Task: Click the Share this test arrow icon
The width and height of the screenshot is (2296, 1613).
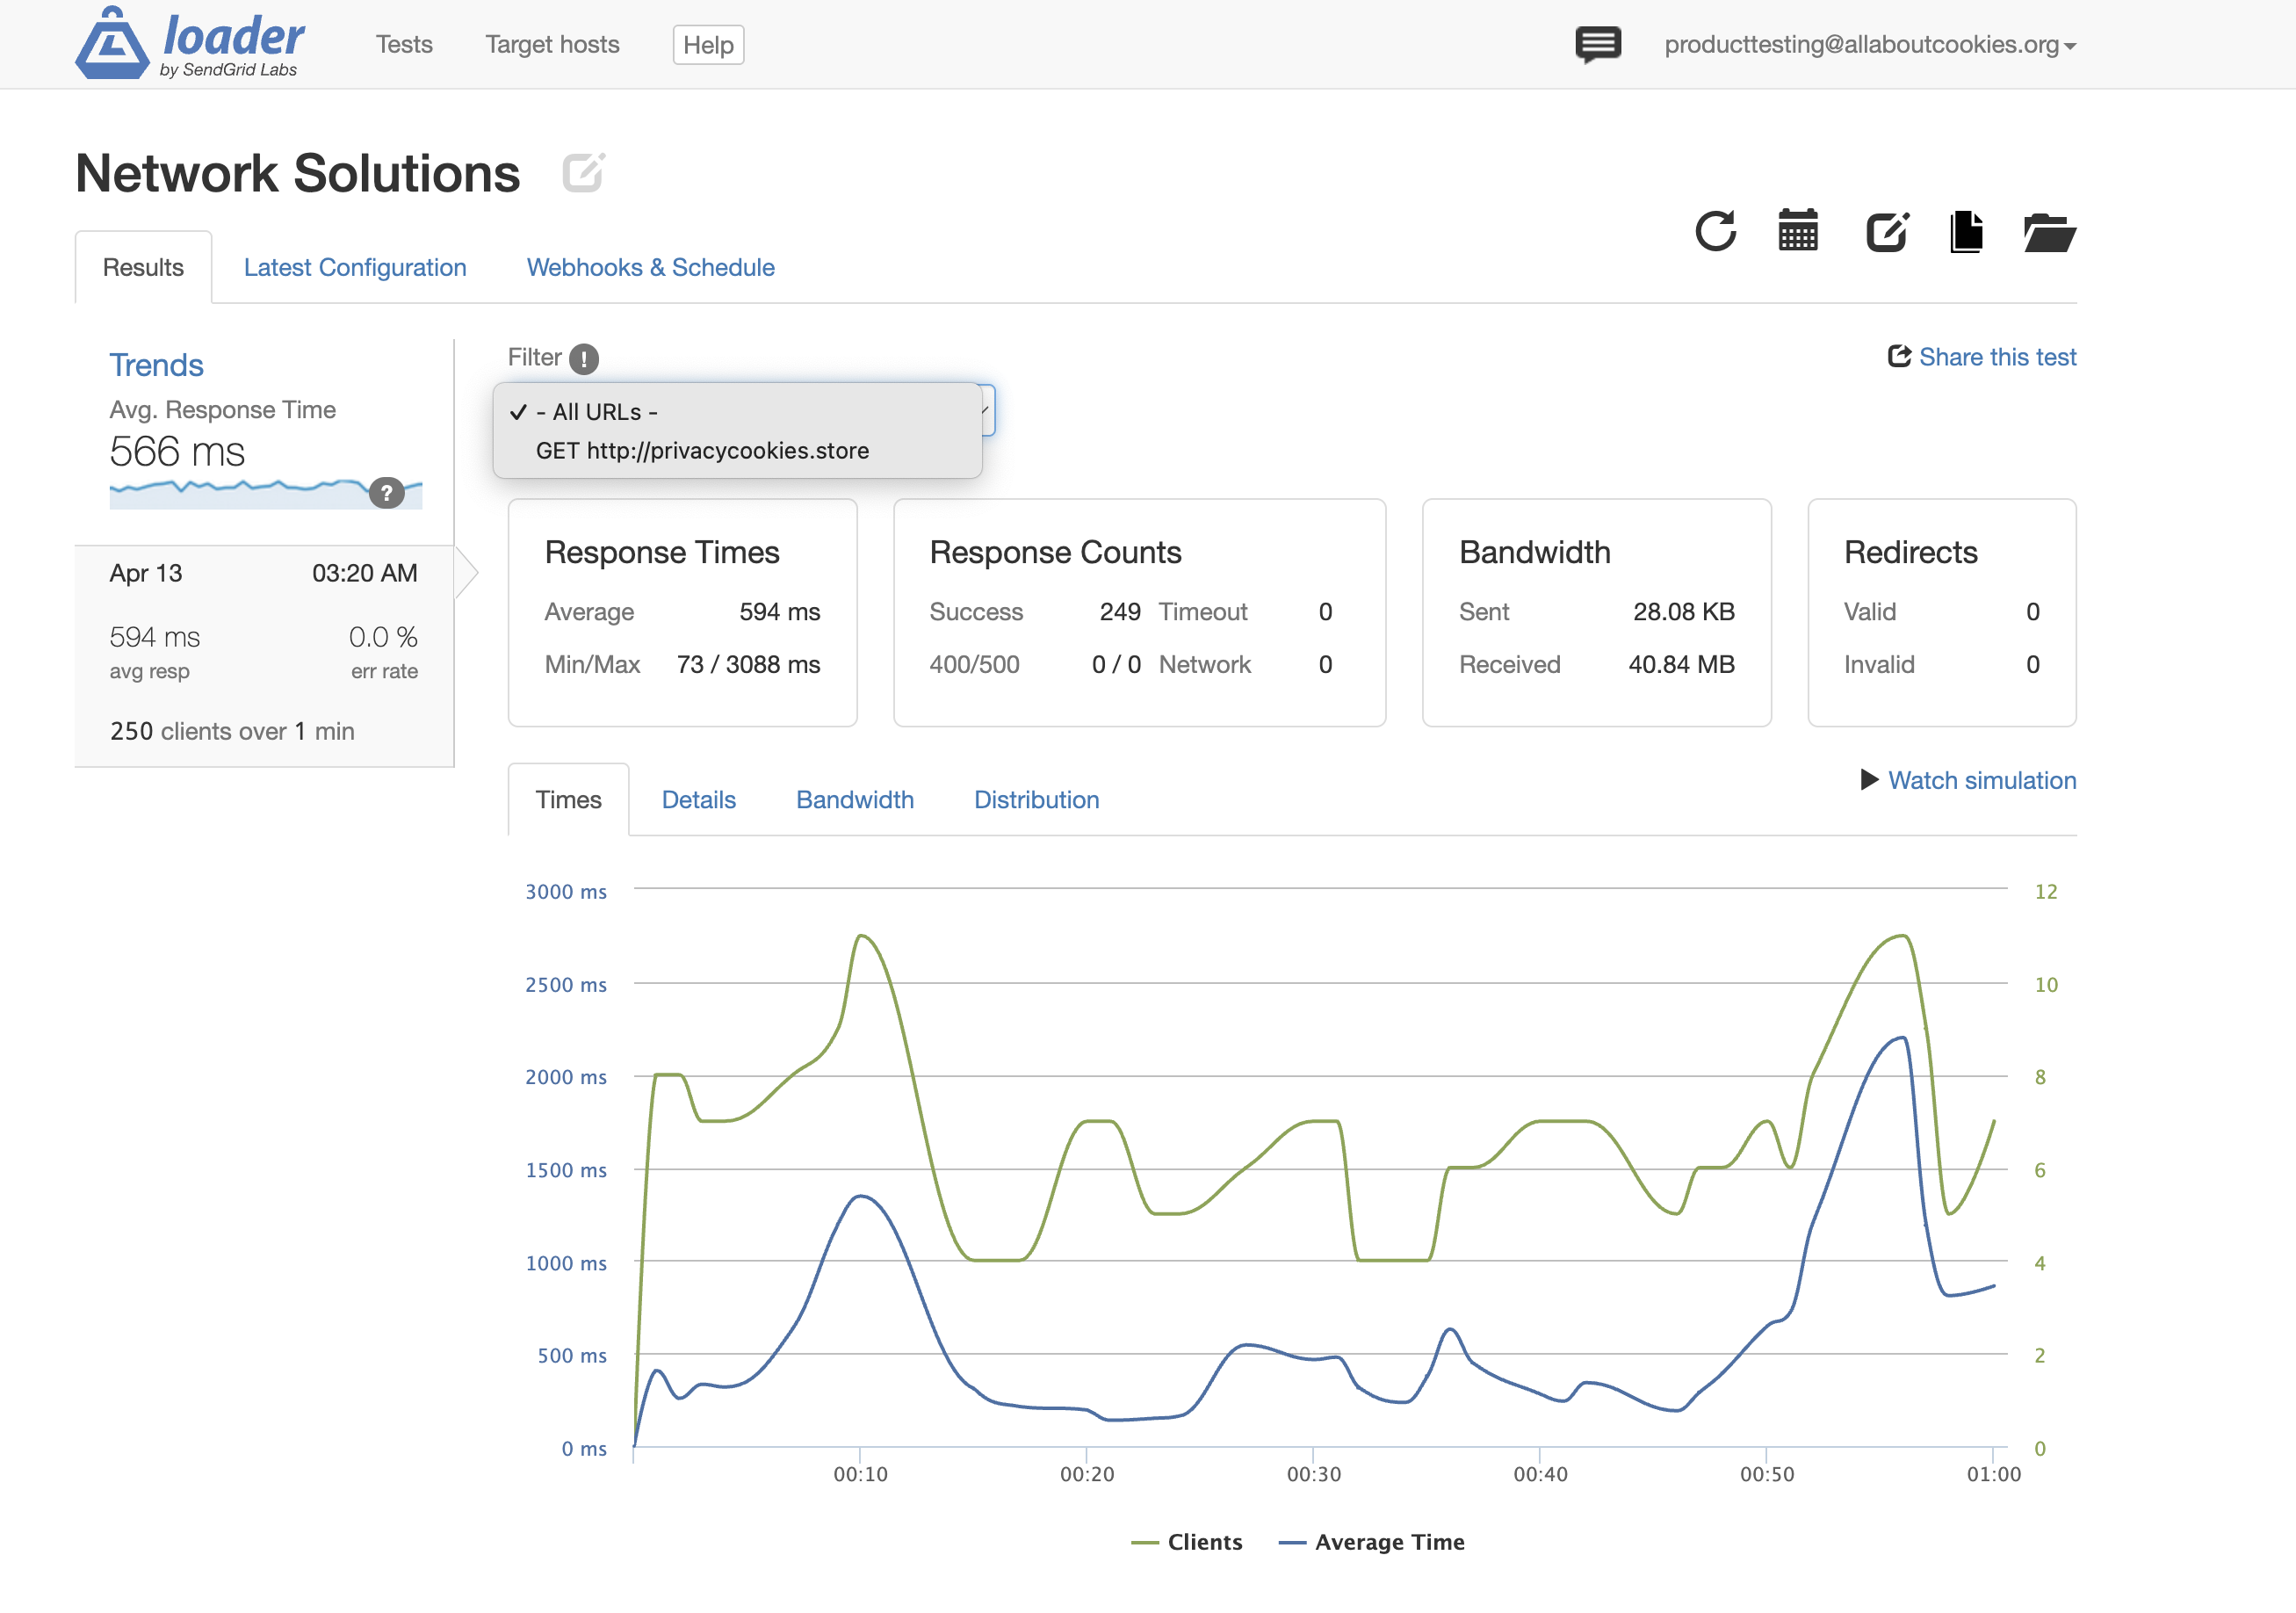Action: click(x=1899, y=356)
